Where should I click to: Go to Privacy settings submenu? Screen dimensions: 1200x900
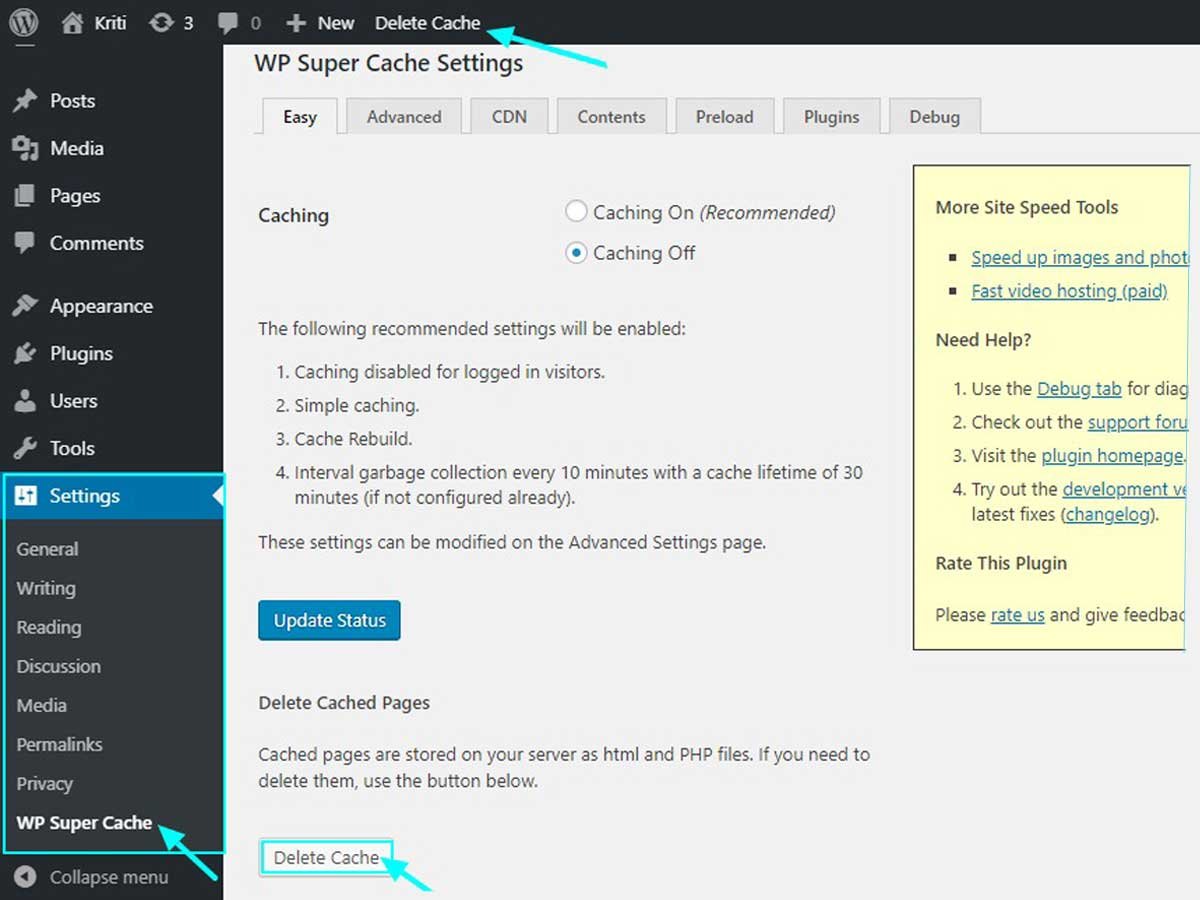(45, 784)
